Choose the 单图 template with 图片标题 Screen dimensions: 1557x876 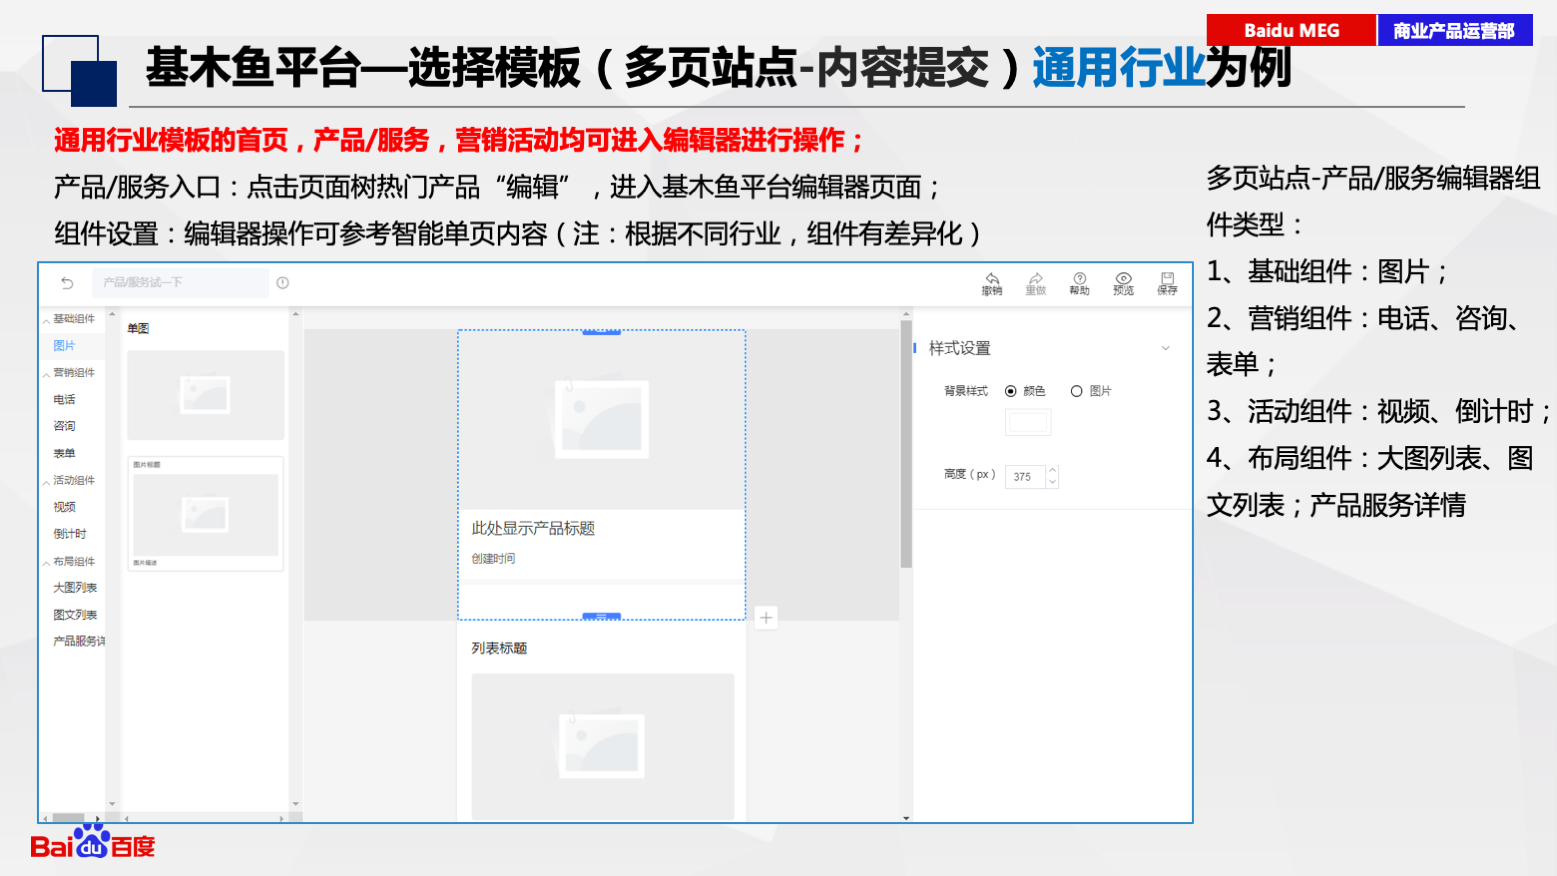pyautogui.click(x=205, y=514)
